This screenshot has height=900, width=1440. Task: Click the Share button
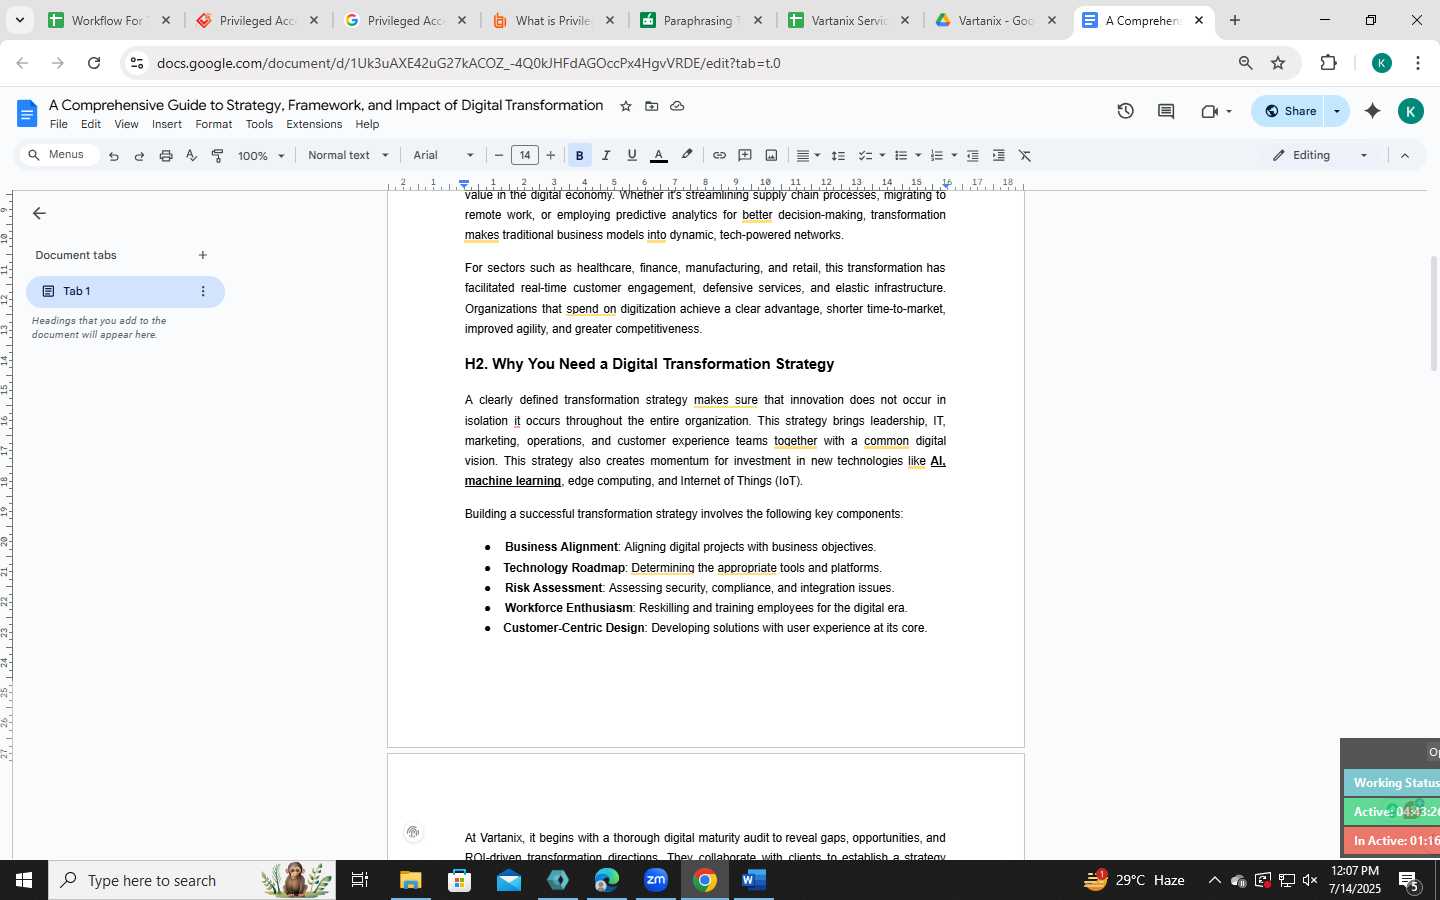1289,111
